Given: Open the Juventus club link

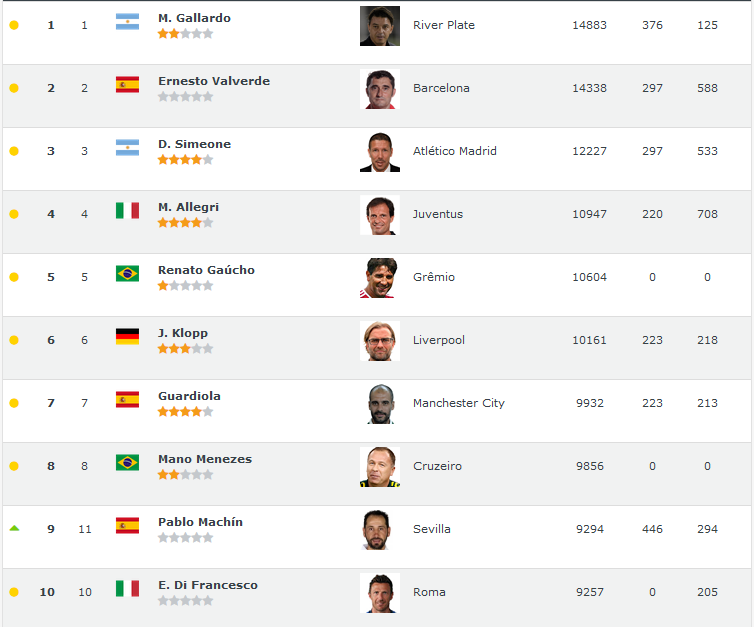Looking at the screenshot, I should pyautogui.click(x=438, y=214).
